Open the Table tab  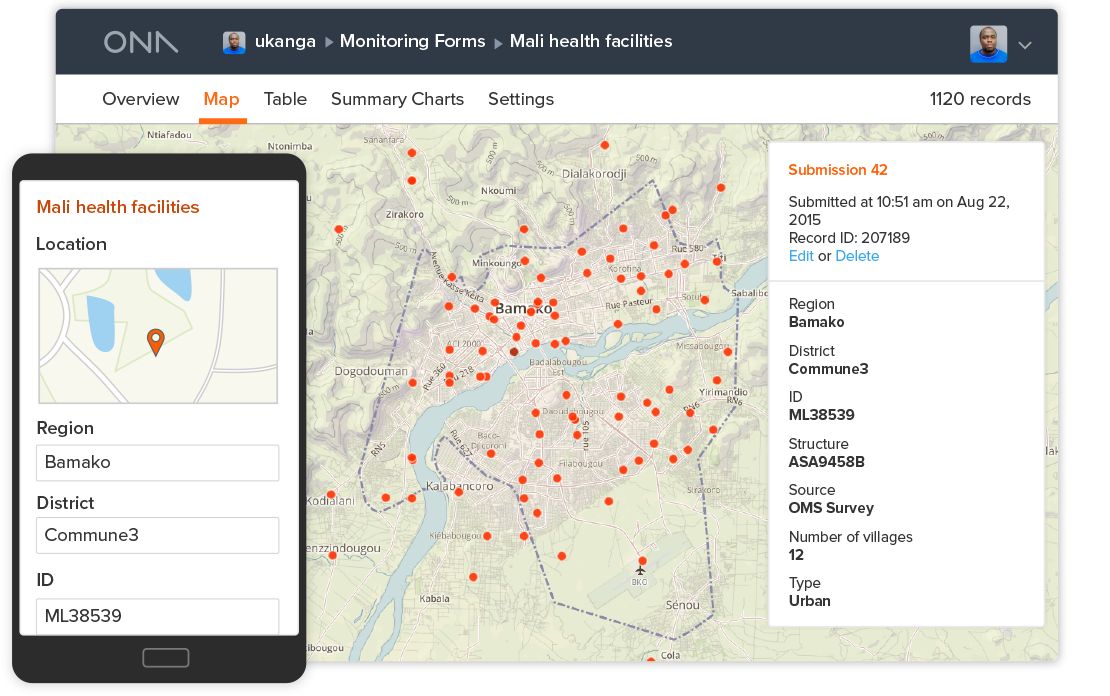(285, 99)
